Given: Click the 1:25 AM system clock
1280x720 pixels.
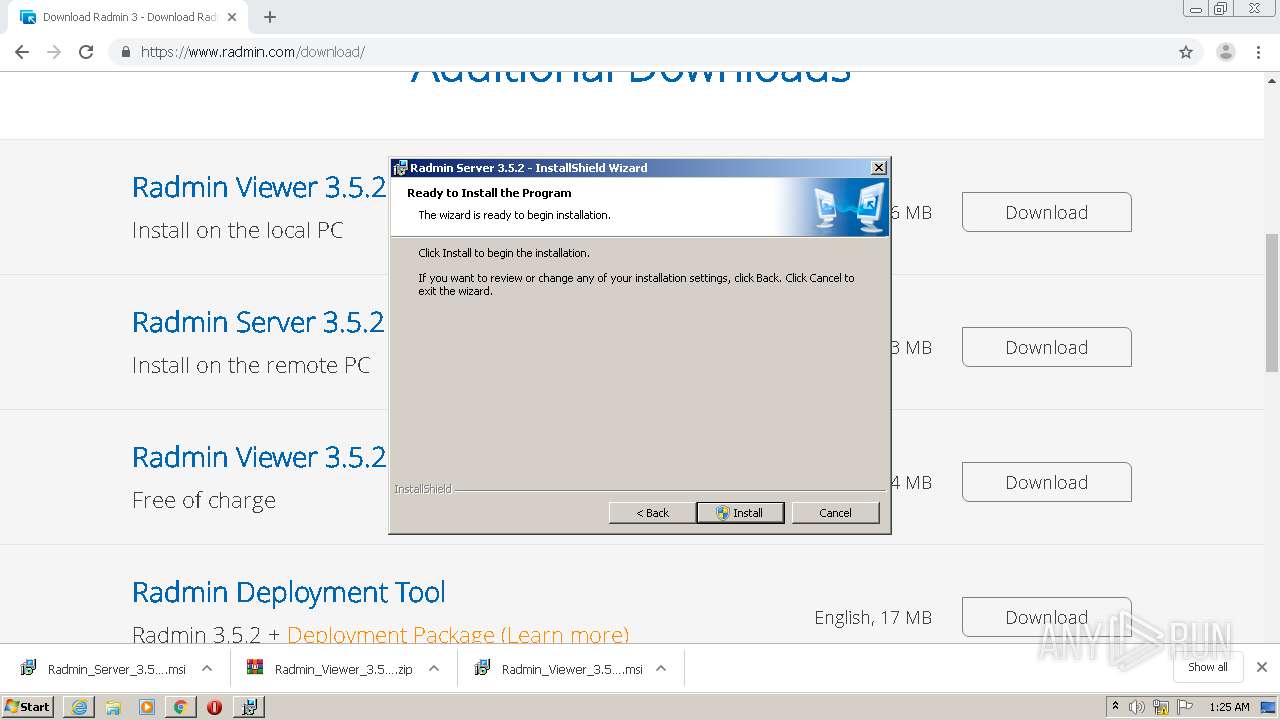Looking at the screenshot, I should point(1229,707).
